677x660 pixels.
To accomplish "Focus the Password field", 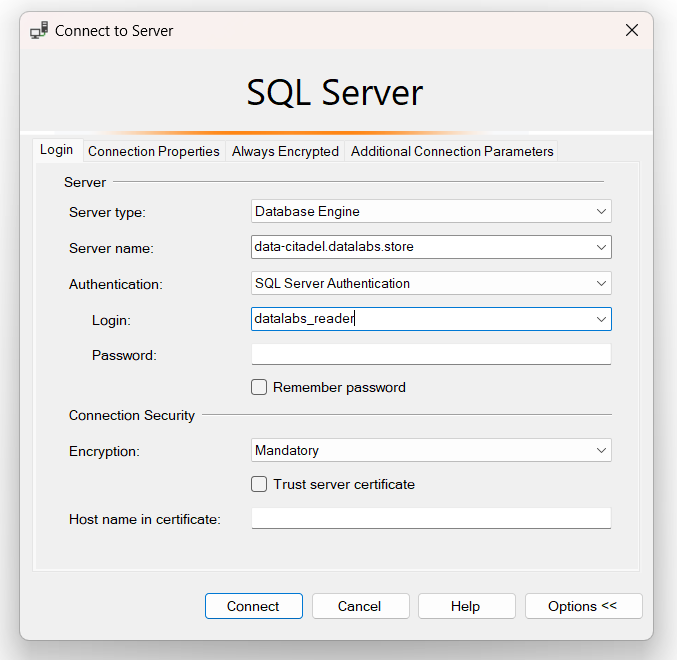I will point(431,354).
